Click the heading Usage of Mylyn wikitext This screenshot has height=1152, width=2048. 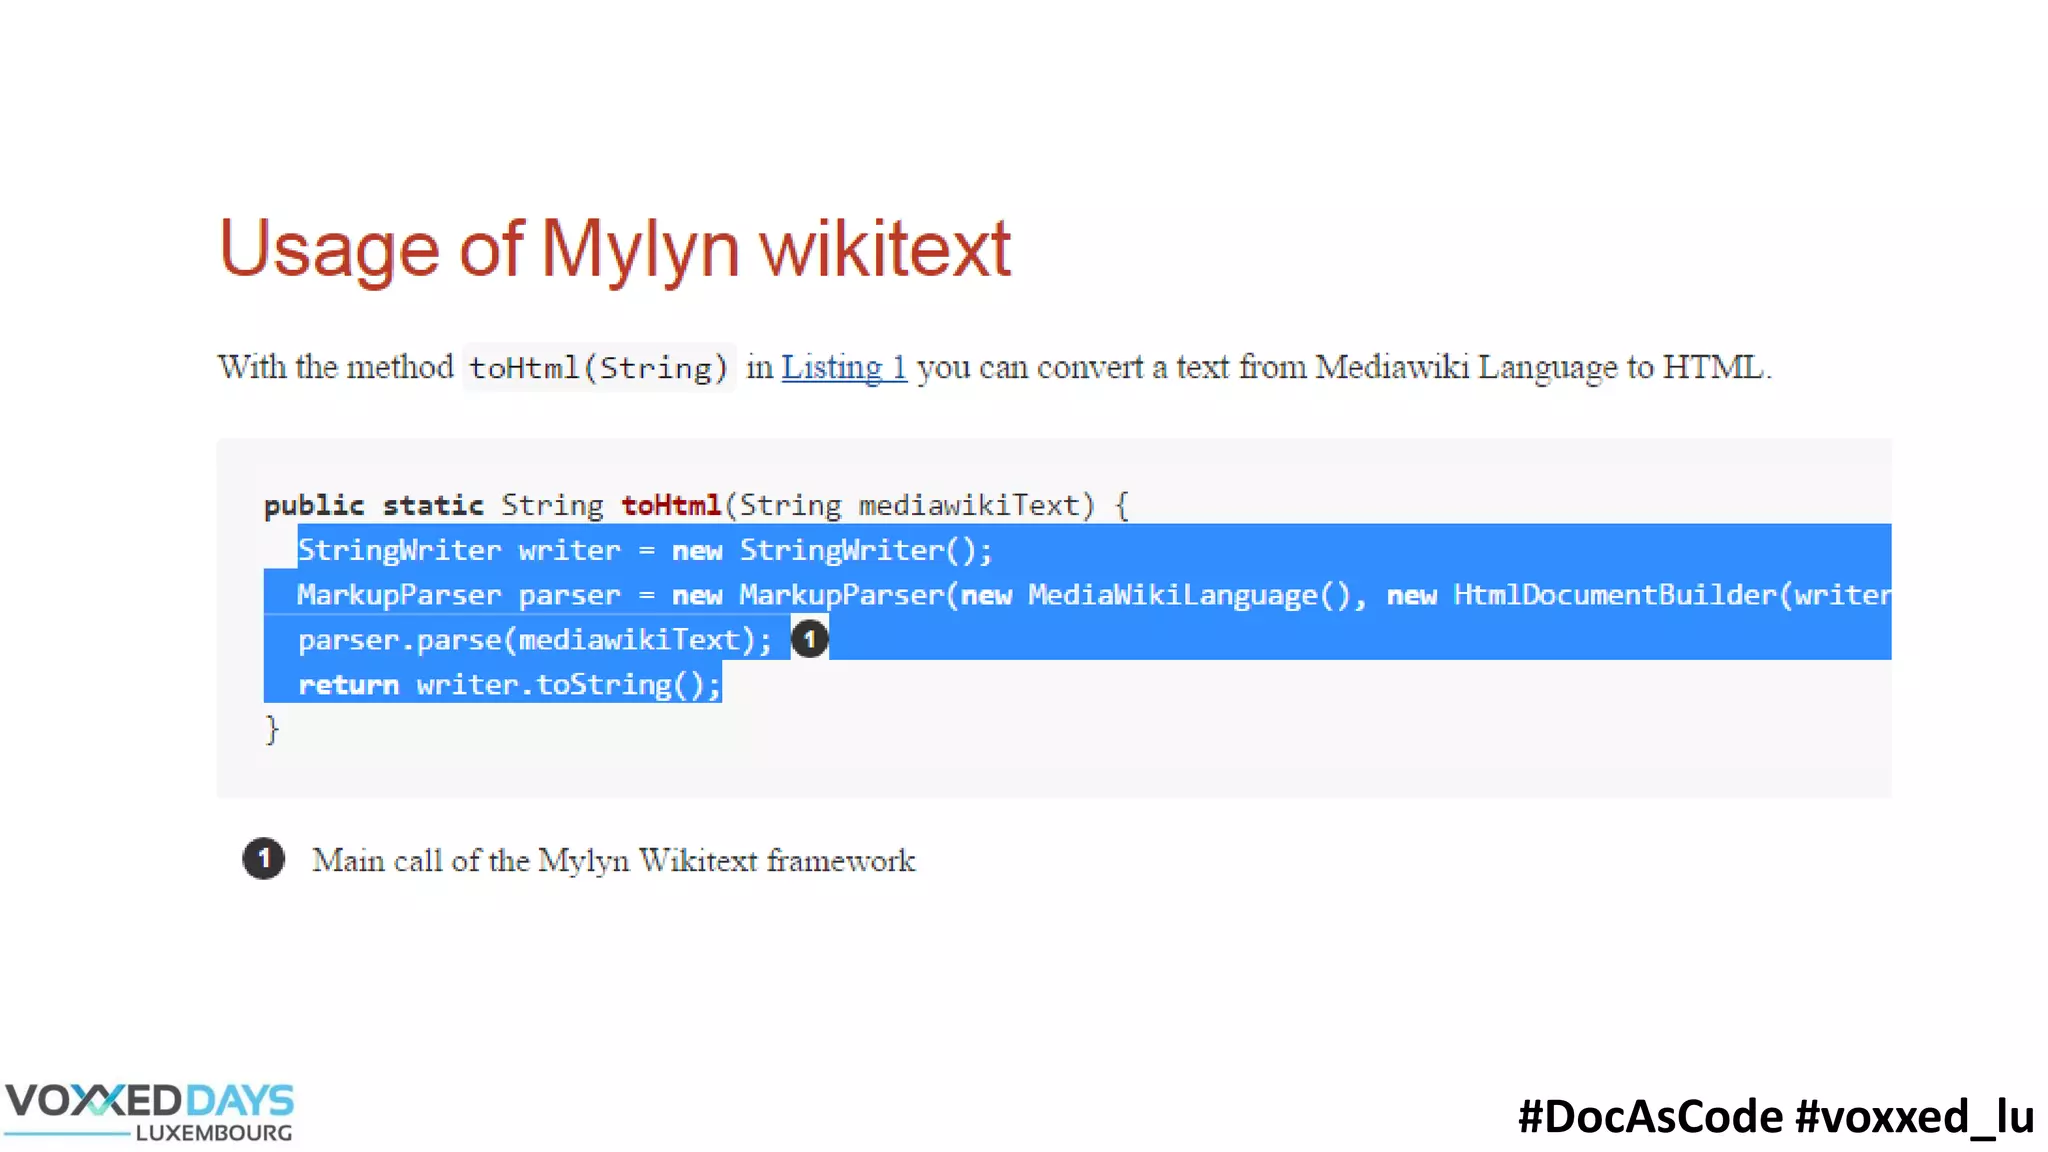(615, 249)
